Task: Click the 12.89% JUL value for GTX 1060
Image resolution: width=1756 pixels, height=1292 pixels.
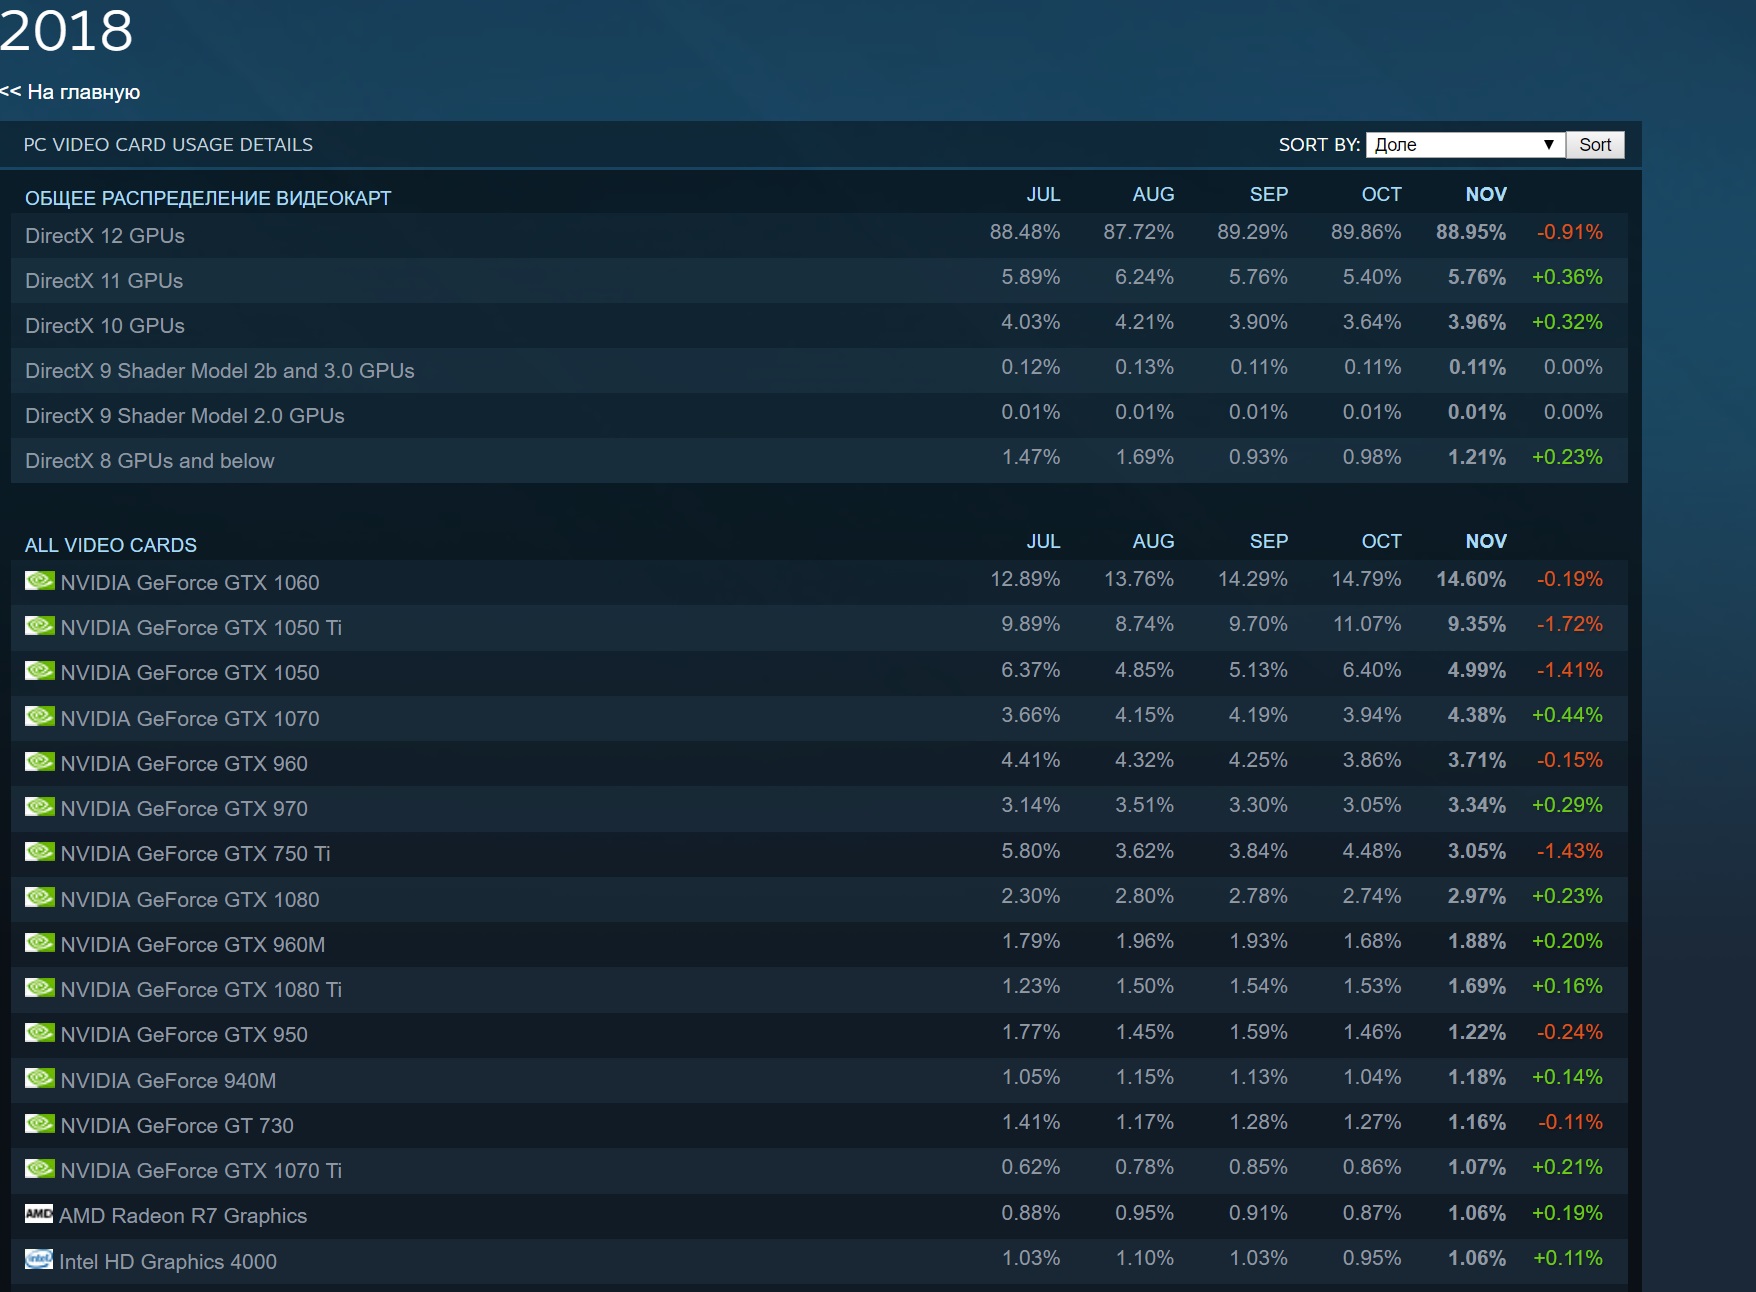Action: 1025,579
